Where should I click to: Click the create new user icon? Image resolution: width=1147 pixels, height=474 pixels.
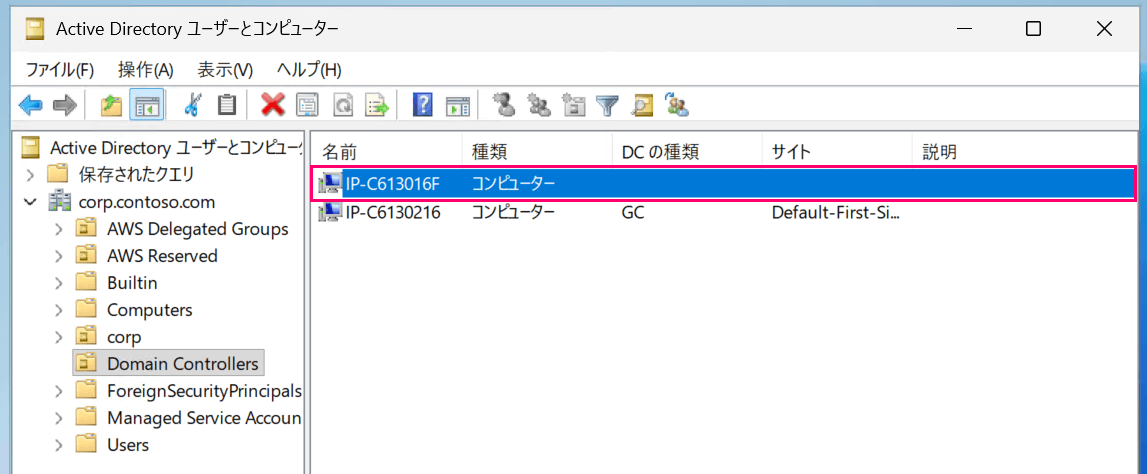click(503, 105)
